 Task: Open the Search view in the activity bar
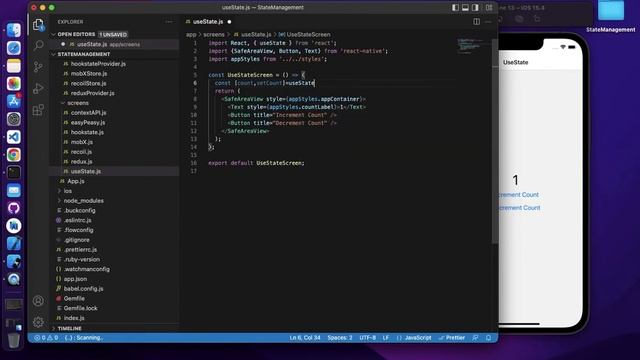[38, 45]
